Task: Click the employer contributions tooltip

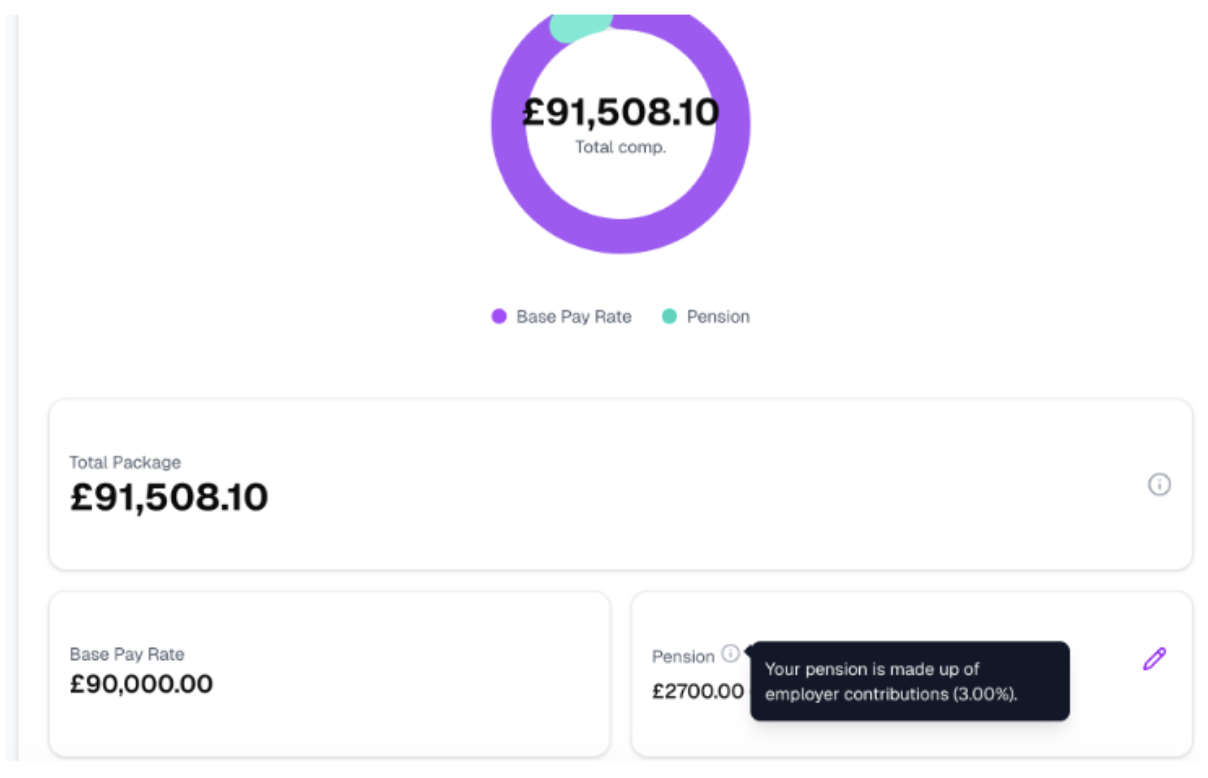Action: click(x=909, y=681)
